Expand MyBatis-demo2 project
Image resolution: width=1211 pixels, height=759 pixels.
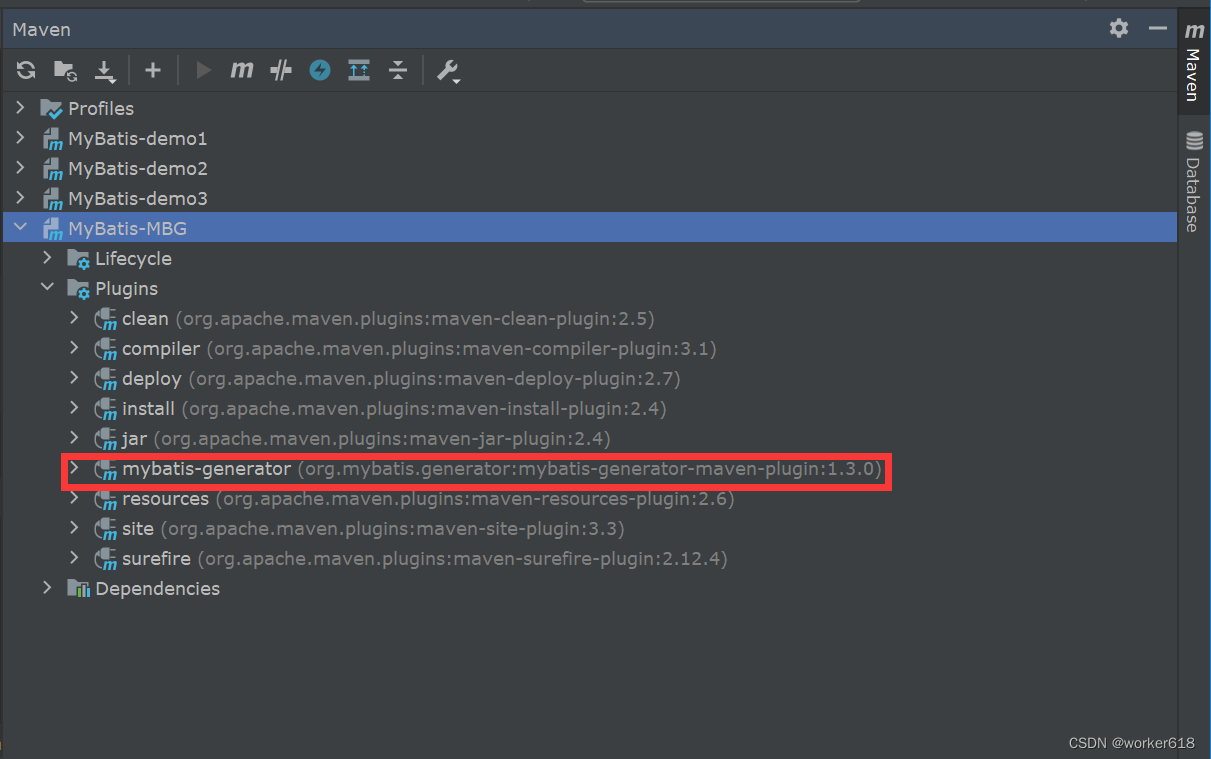[20, 168]
